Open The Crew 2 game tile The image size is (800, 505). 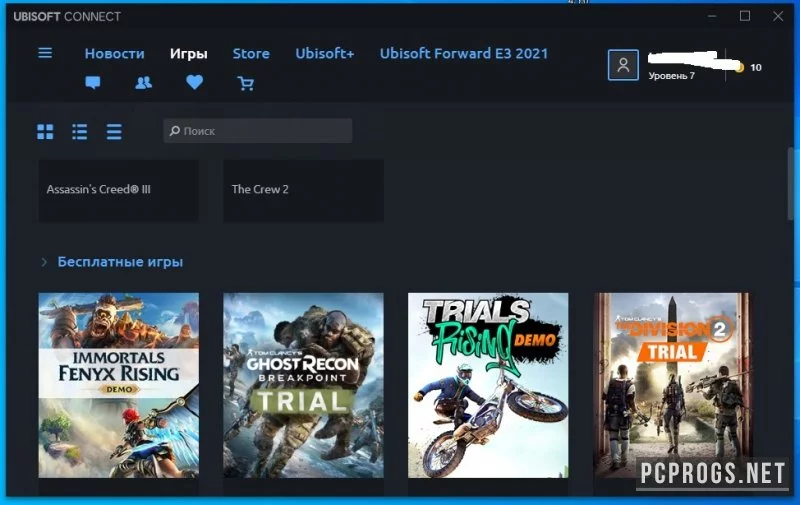[303, 190]
